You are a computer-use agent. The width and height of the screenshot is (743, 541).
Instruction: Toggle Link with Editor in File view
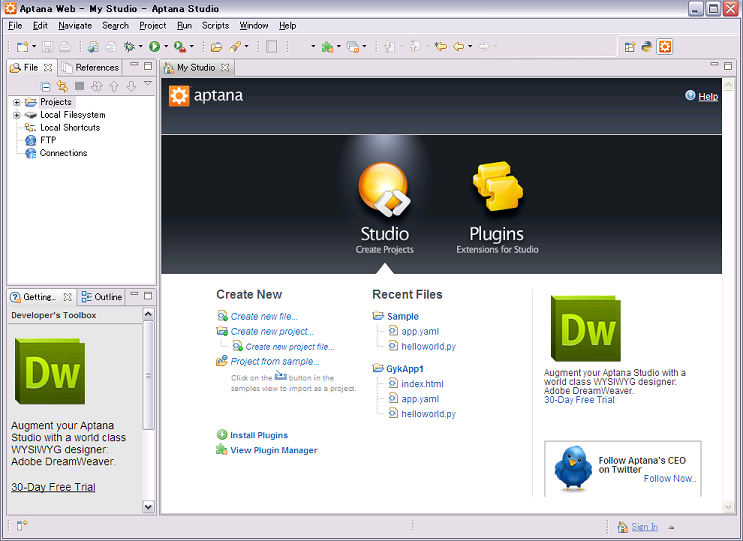point(62,86)
